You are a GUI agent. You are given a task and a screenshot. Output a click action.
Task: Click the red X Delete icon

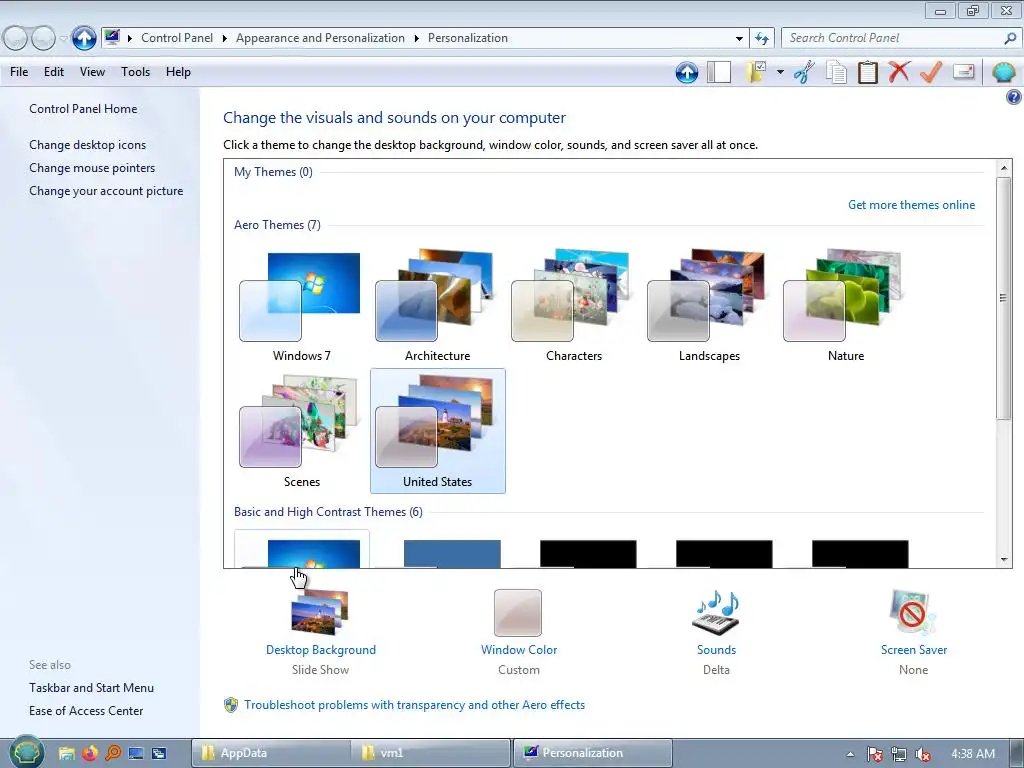[x=899, y=72]
